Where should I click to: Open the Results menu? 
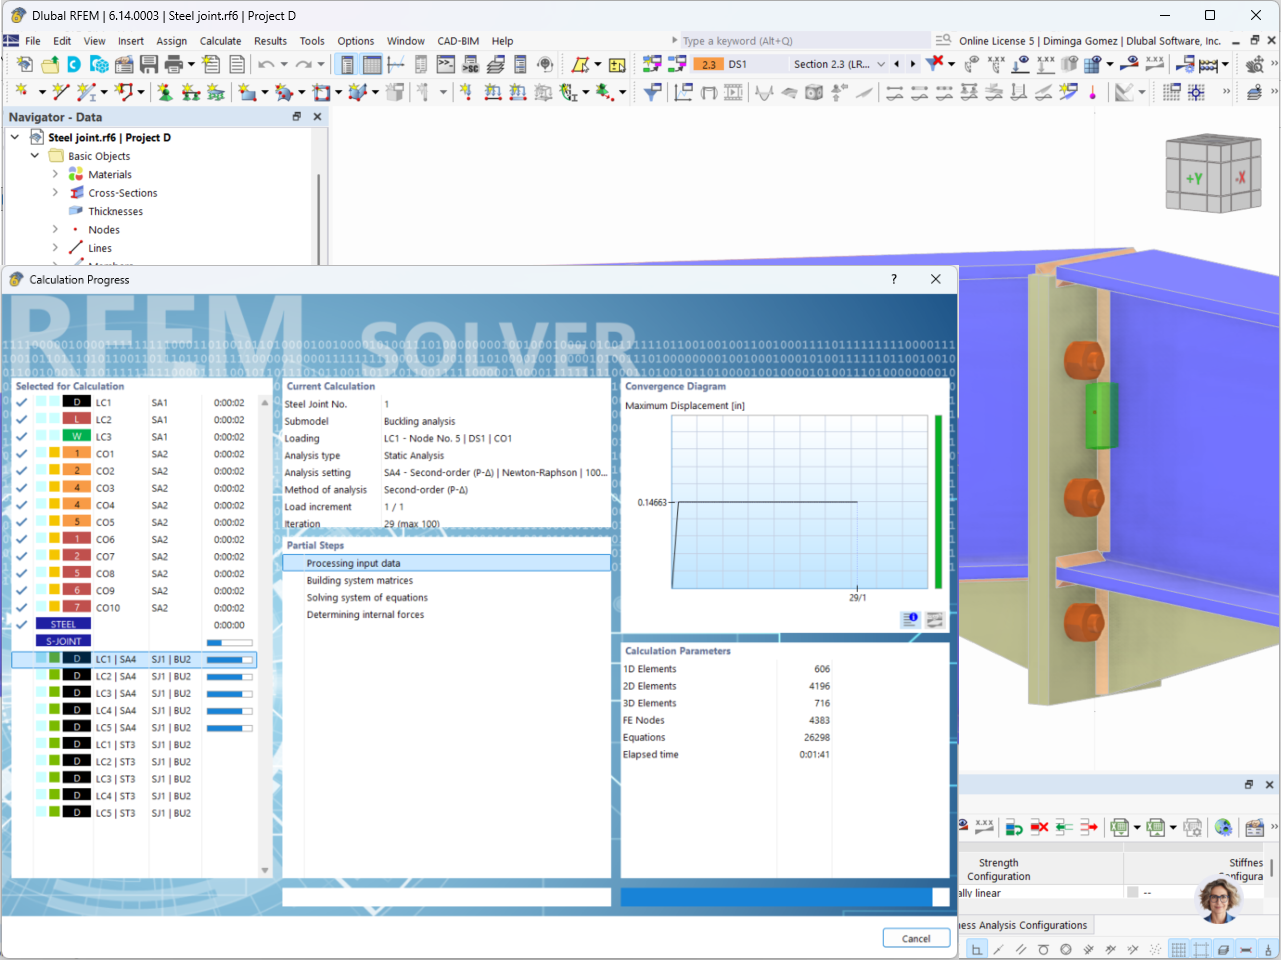[270, 41]
